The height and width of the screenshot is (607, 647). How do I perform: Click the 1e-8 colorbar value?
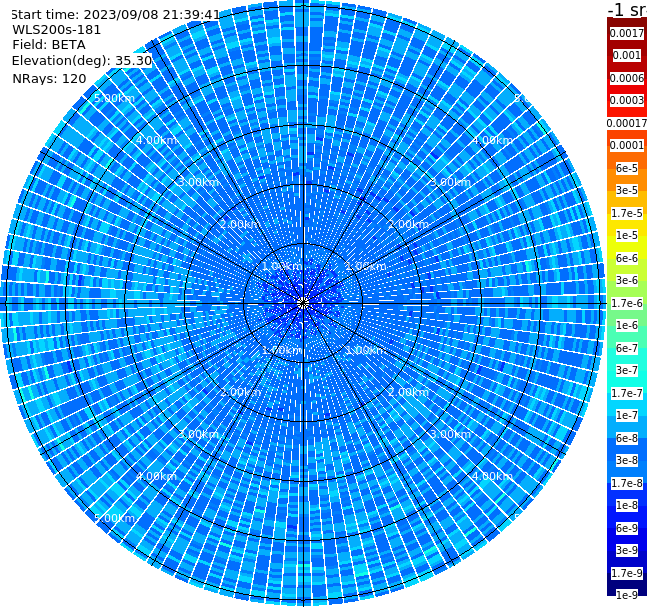coord(627,505)
